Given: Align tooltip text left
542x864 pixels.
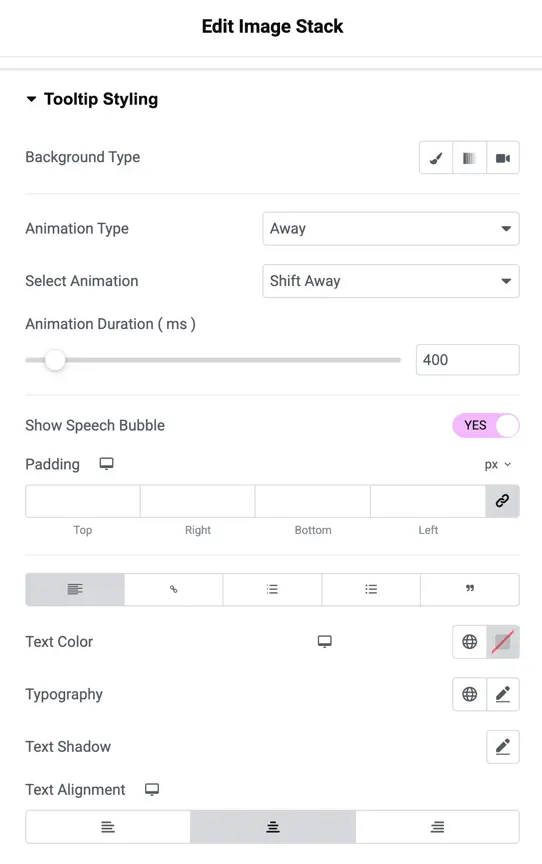Looking at the screenshot, I should 108,827.
